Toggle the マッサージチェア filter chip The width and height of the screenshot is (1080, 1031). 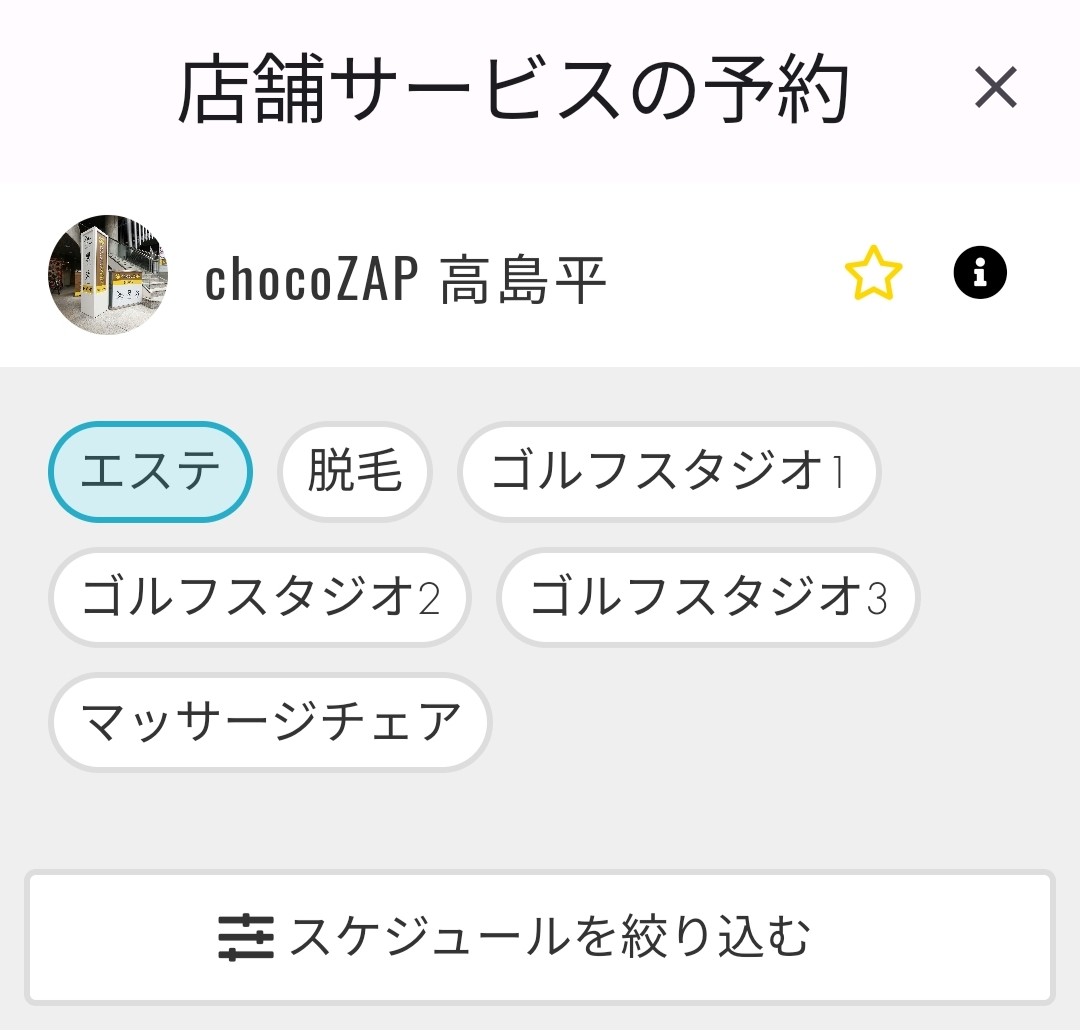pos(268,720)
